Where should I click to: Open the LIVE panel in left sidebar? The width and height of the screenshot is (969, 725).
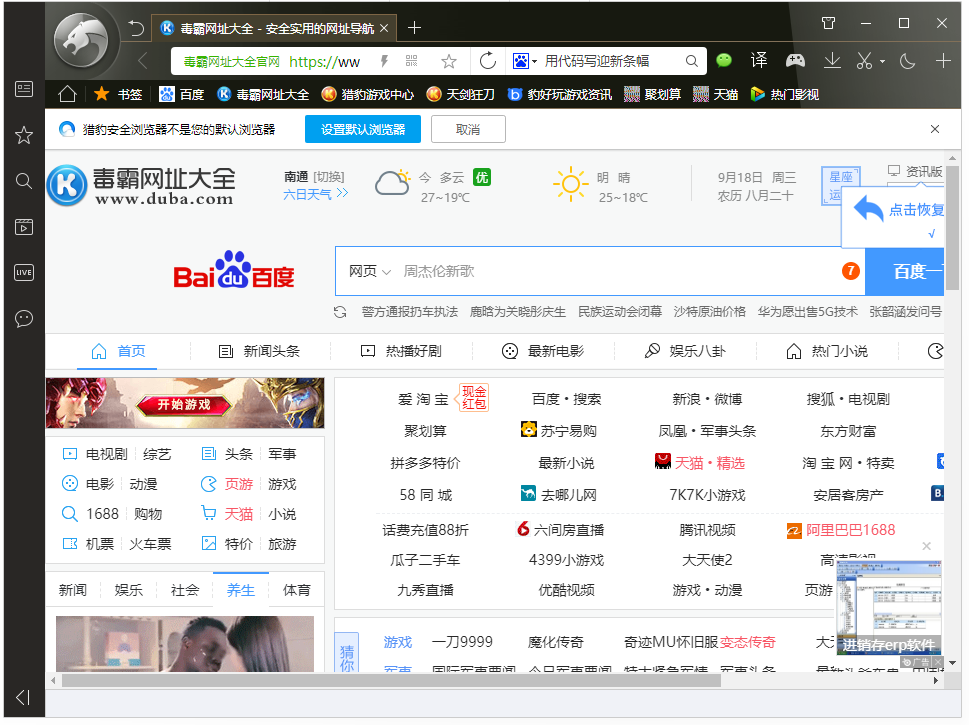24,272
